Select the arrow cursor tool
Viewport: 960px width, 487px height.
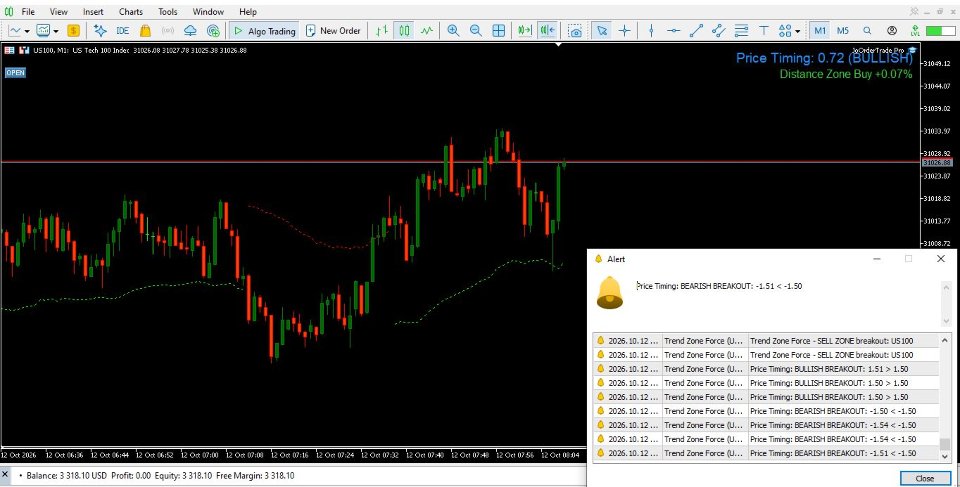click(x=602, y=31)
